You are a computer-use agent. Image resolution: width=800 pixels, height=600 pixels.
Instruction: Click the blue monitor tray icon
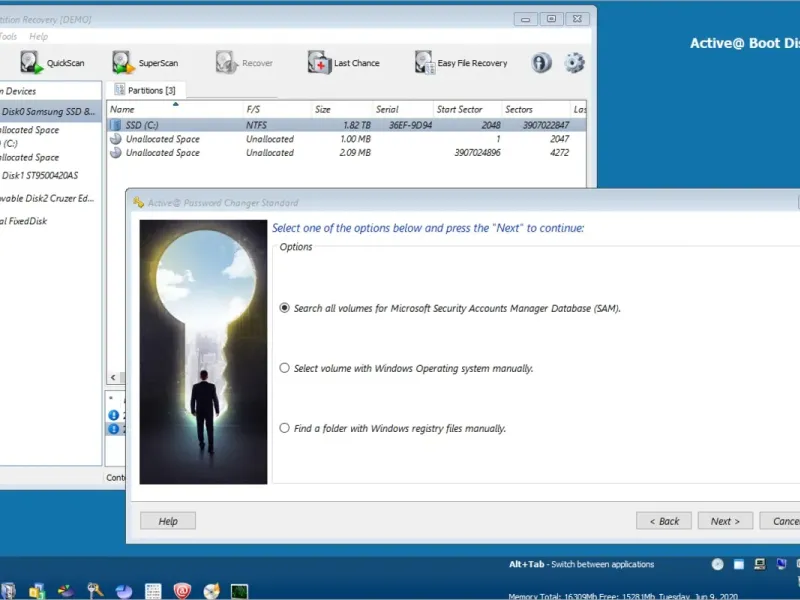pos(781,564)
